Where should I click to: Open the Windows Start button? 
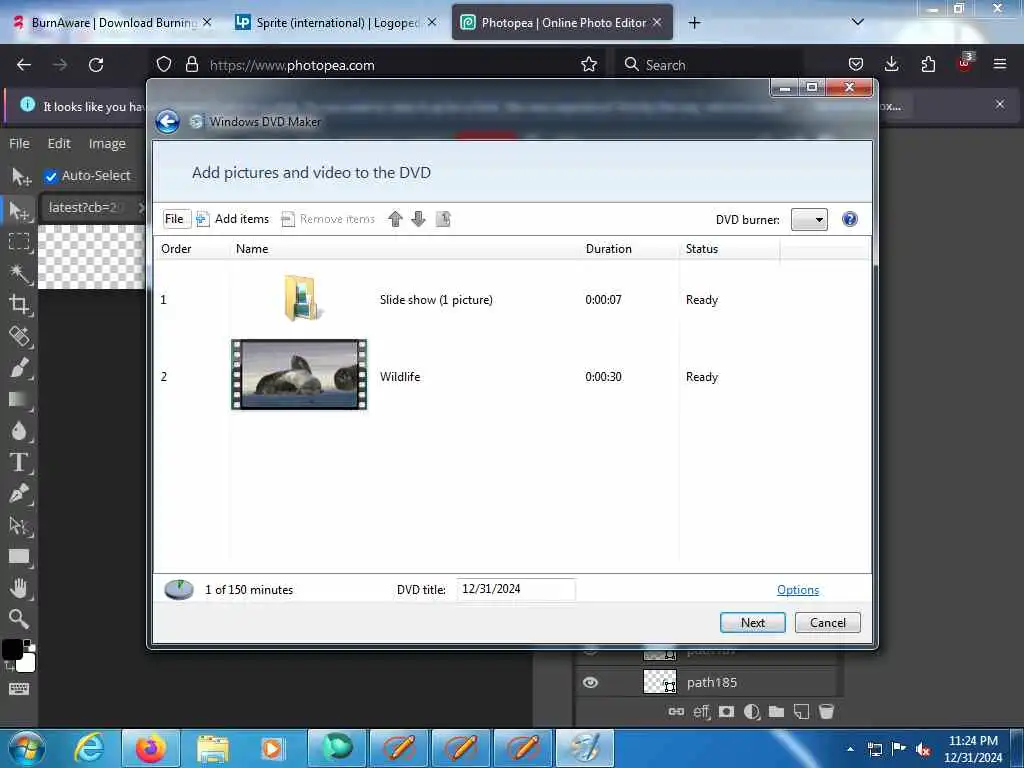(x=27, y=748)
